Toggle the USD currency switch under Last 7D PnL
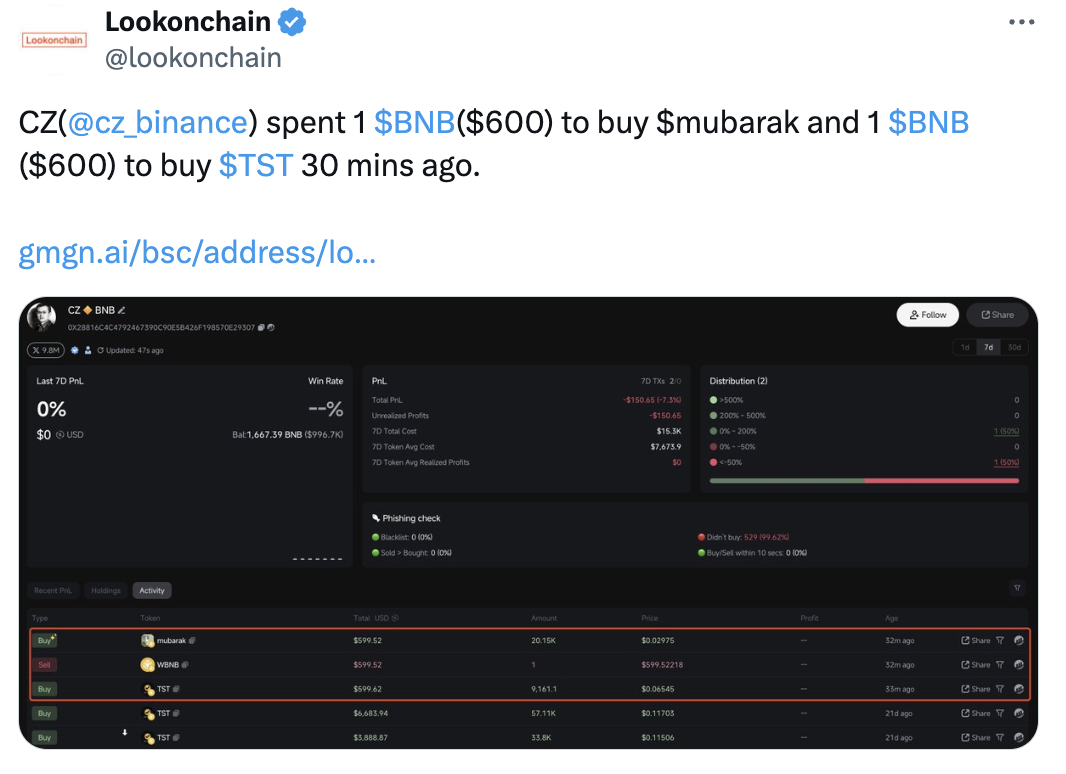Image resolution: width=1066 pixels, height=774 pixels. point(61,435)
